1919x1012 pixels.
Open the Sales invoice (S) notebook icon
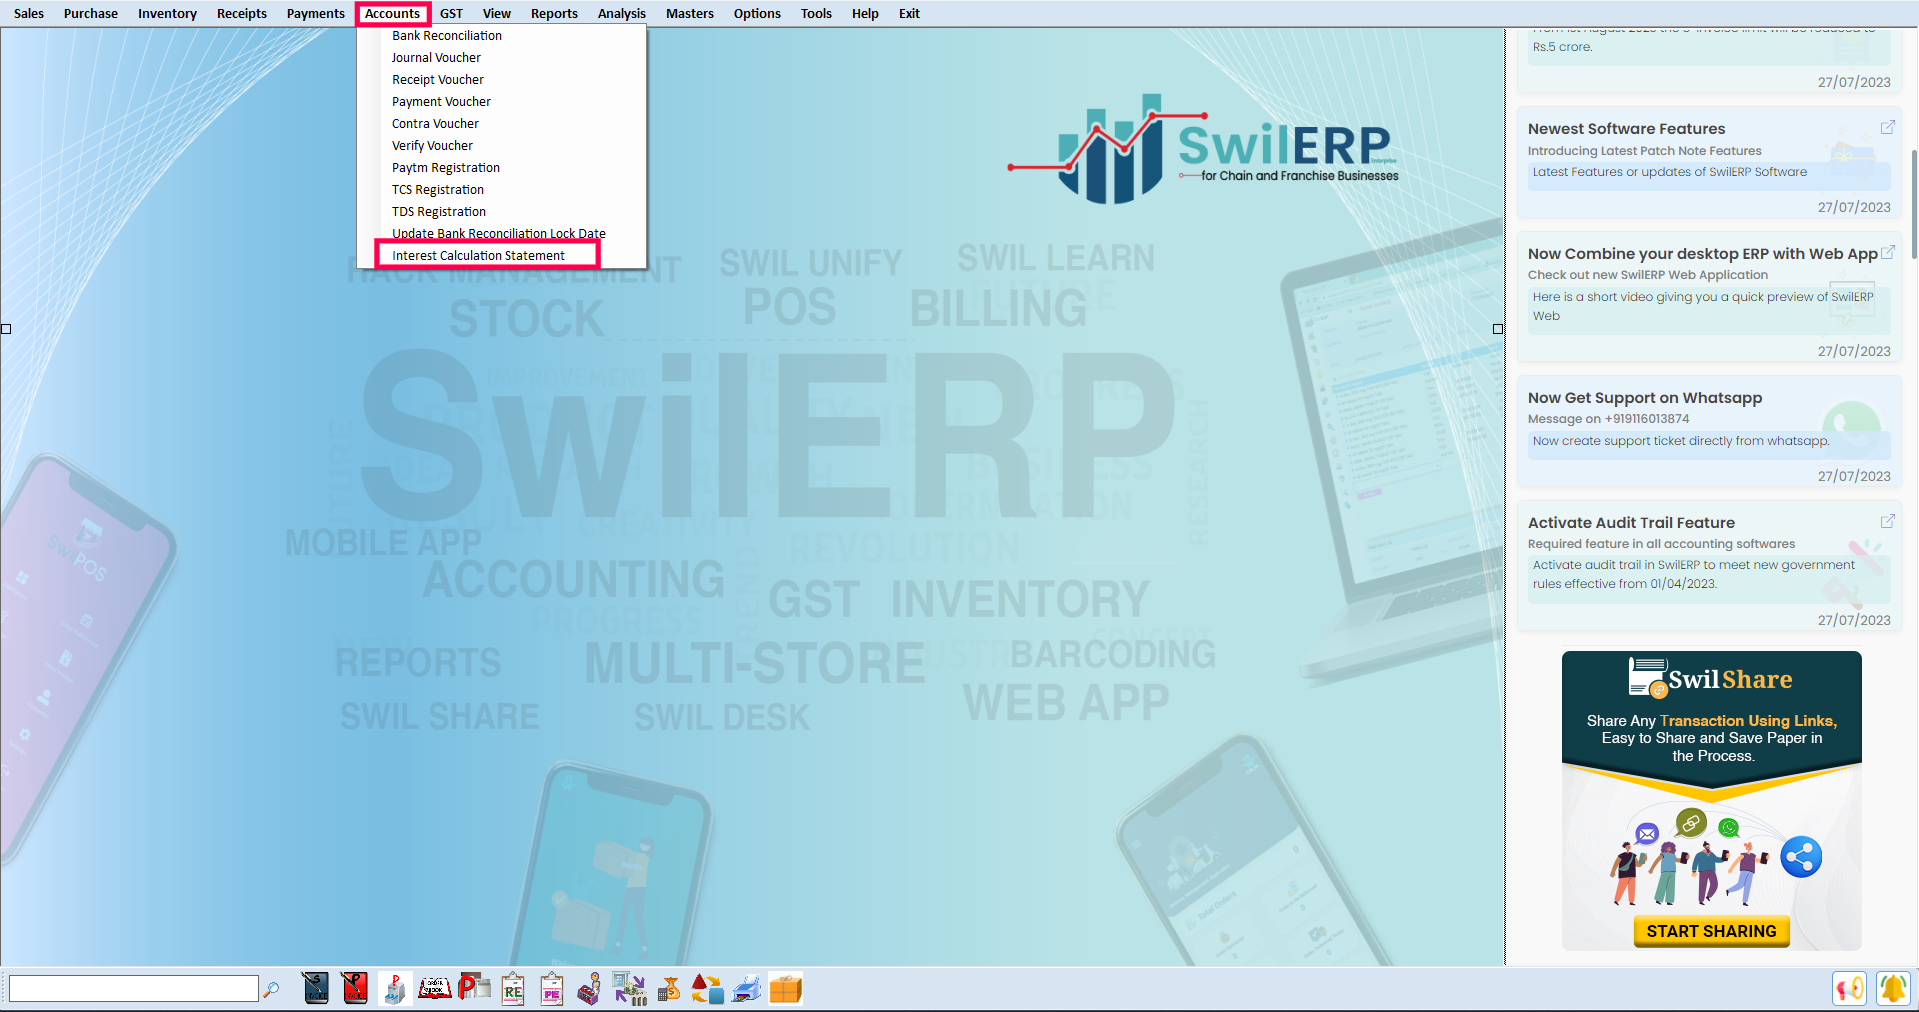tap(316, 988)
